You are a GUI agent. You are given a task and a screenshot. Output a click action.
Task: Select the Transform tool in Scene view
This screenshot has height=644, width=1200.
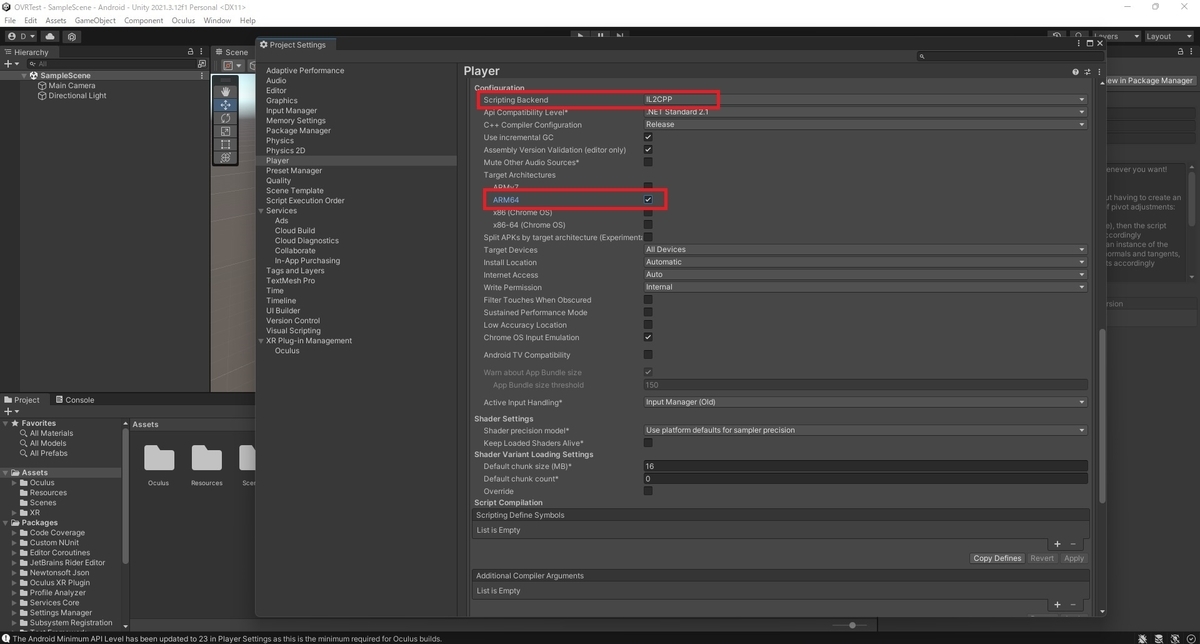point(226,157)
